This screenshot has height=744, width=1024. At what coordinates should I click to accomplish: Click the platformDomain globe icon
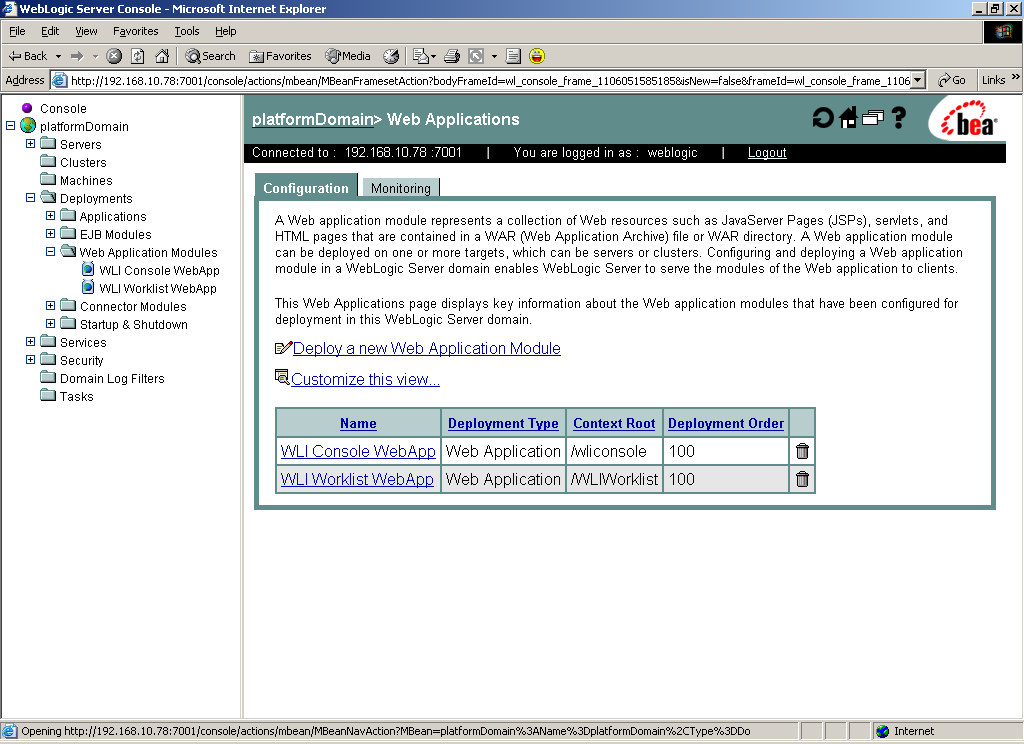[x=28, y=125]
